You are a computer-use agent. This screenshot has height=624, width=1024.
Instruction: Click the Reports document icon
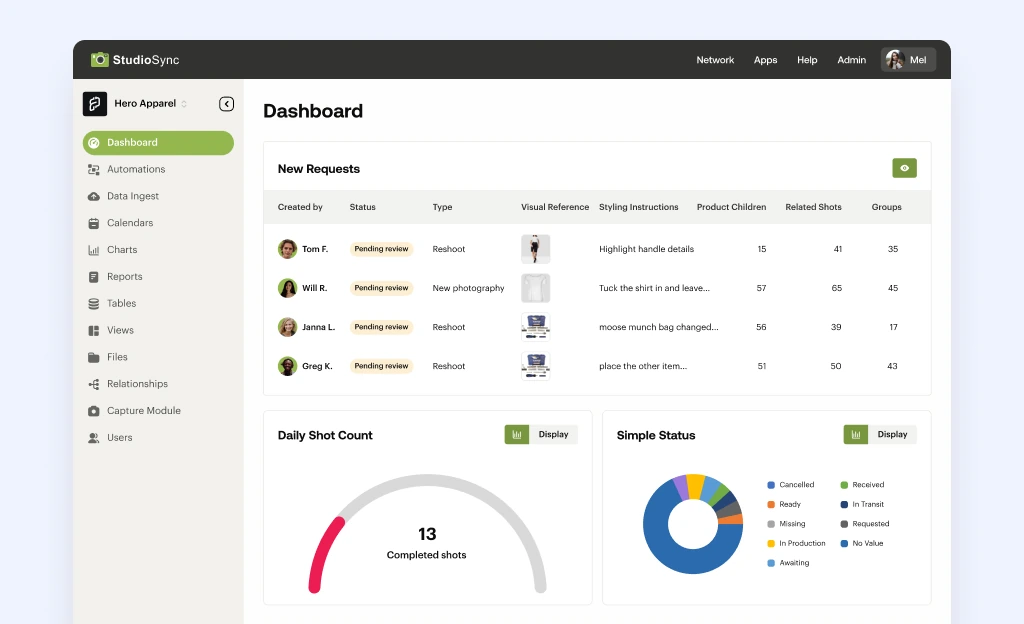(x=94, y=277)
